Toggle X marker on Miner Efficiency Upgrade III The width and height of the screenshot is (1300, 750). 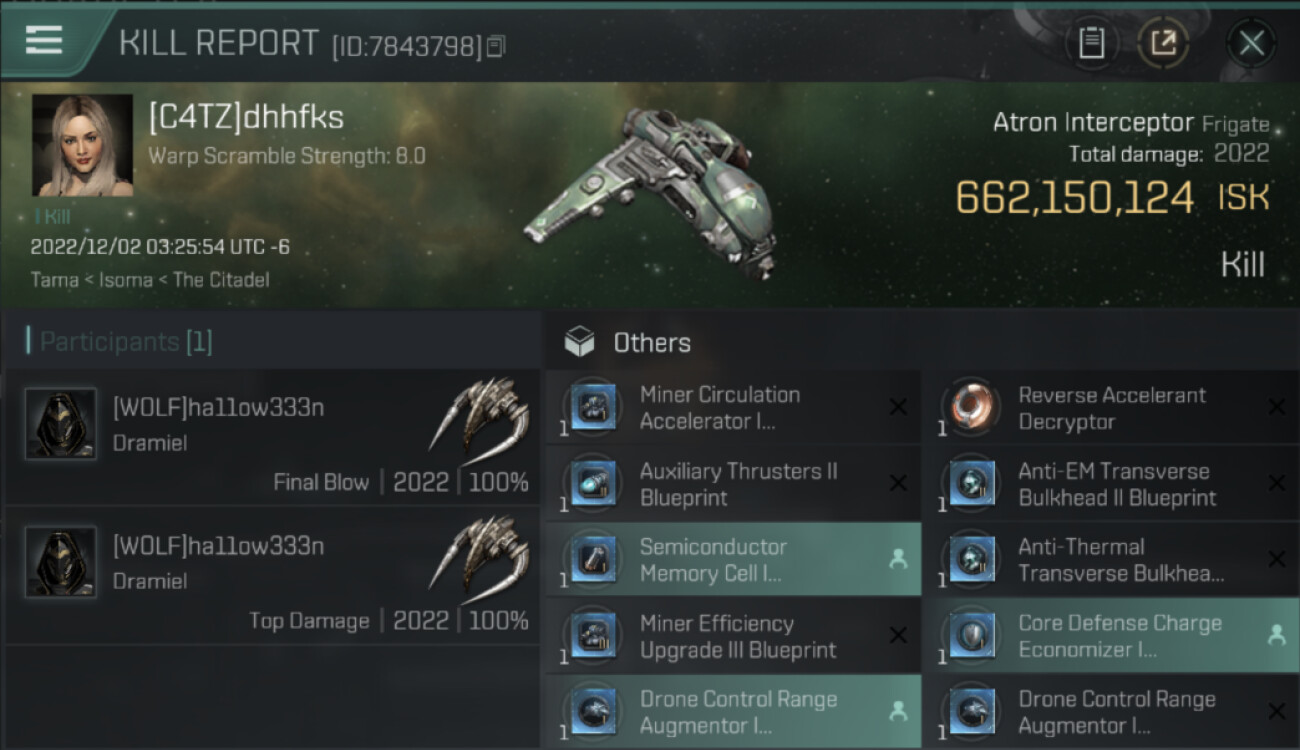click(898, 635)
